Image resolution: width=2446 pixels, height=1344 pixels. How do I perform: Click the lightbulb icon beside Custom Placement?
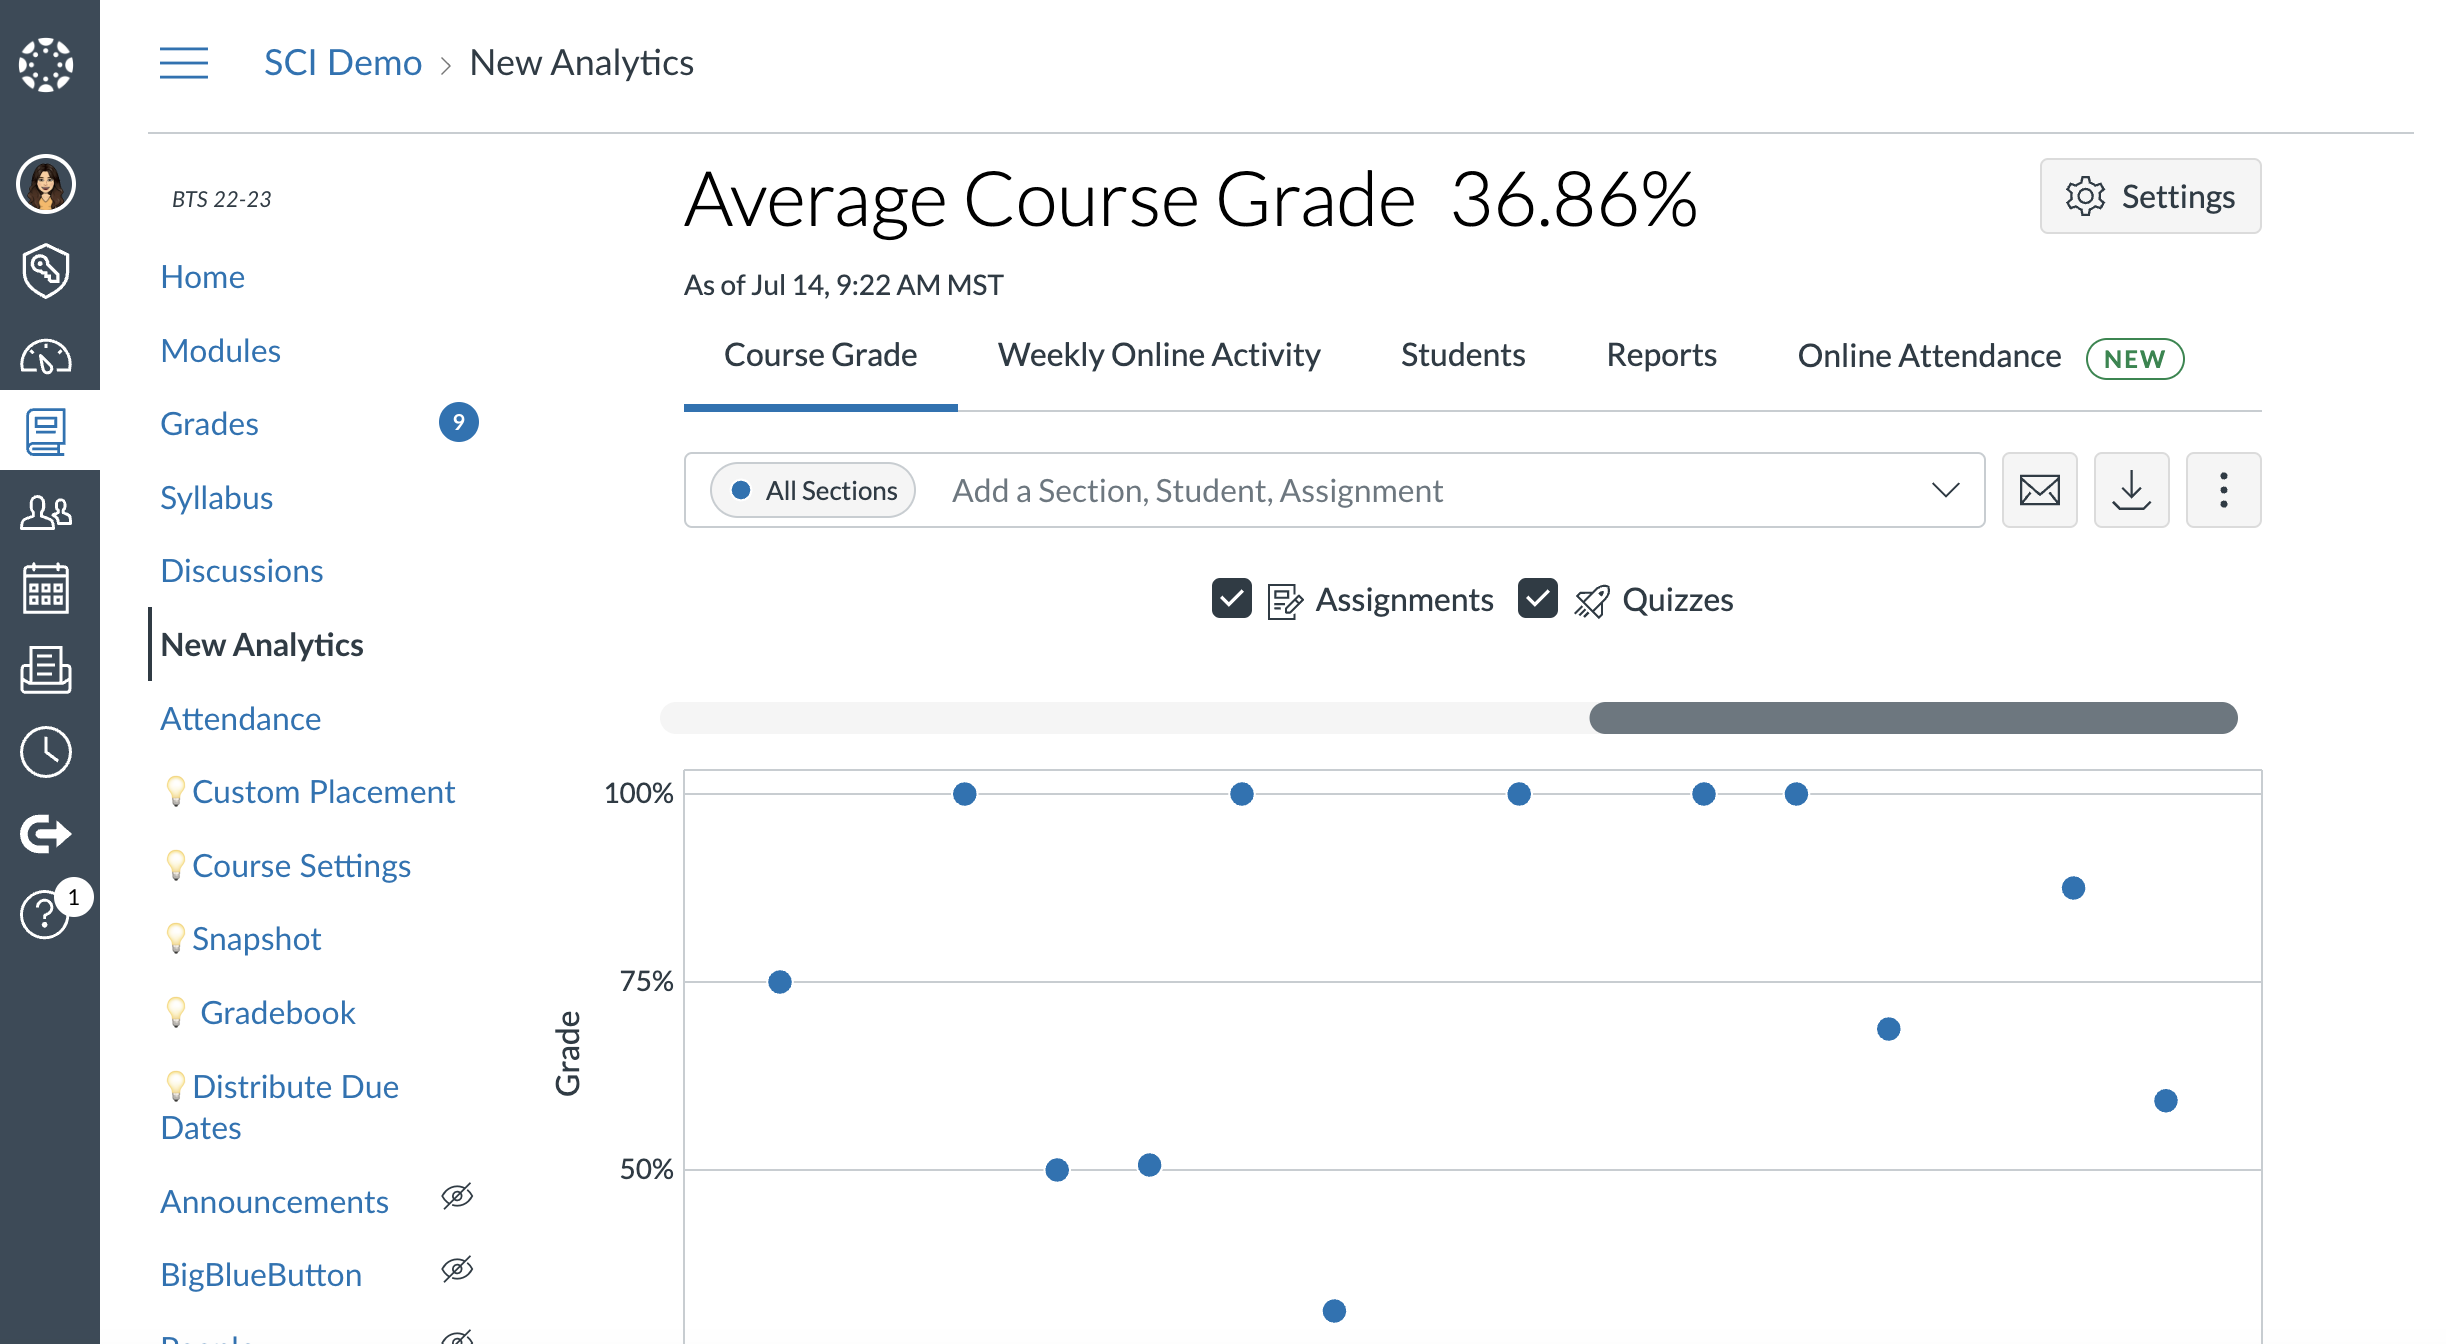(x=175, y=791)
